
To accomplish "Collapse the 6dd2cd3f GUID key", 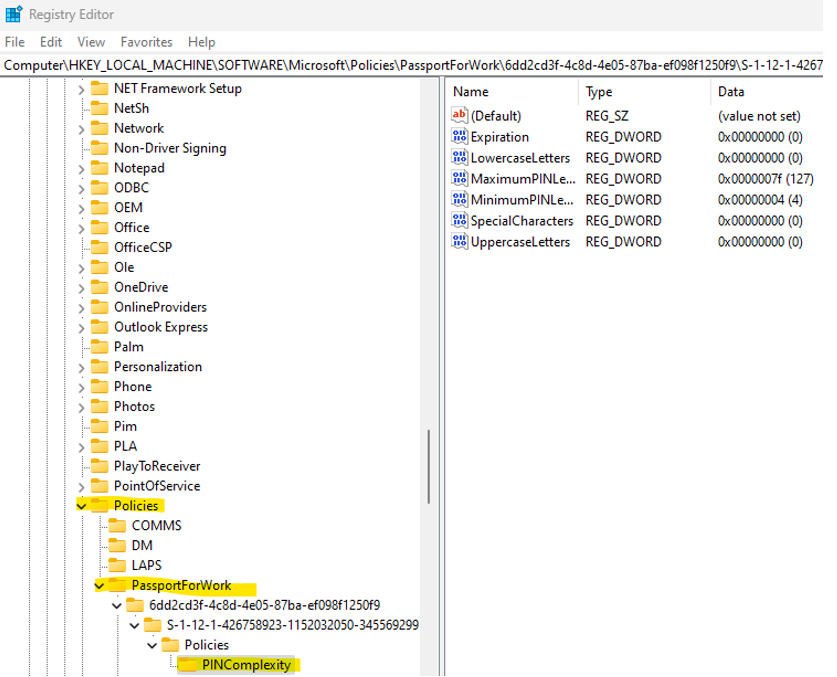I will [x=117, y=605].
